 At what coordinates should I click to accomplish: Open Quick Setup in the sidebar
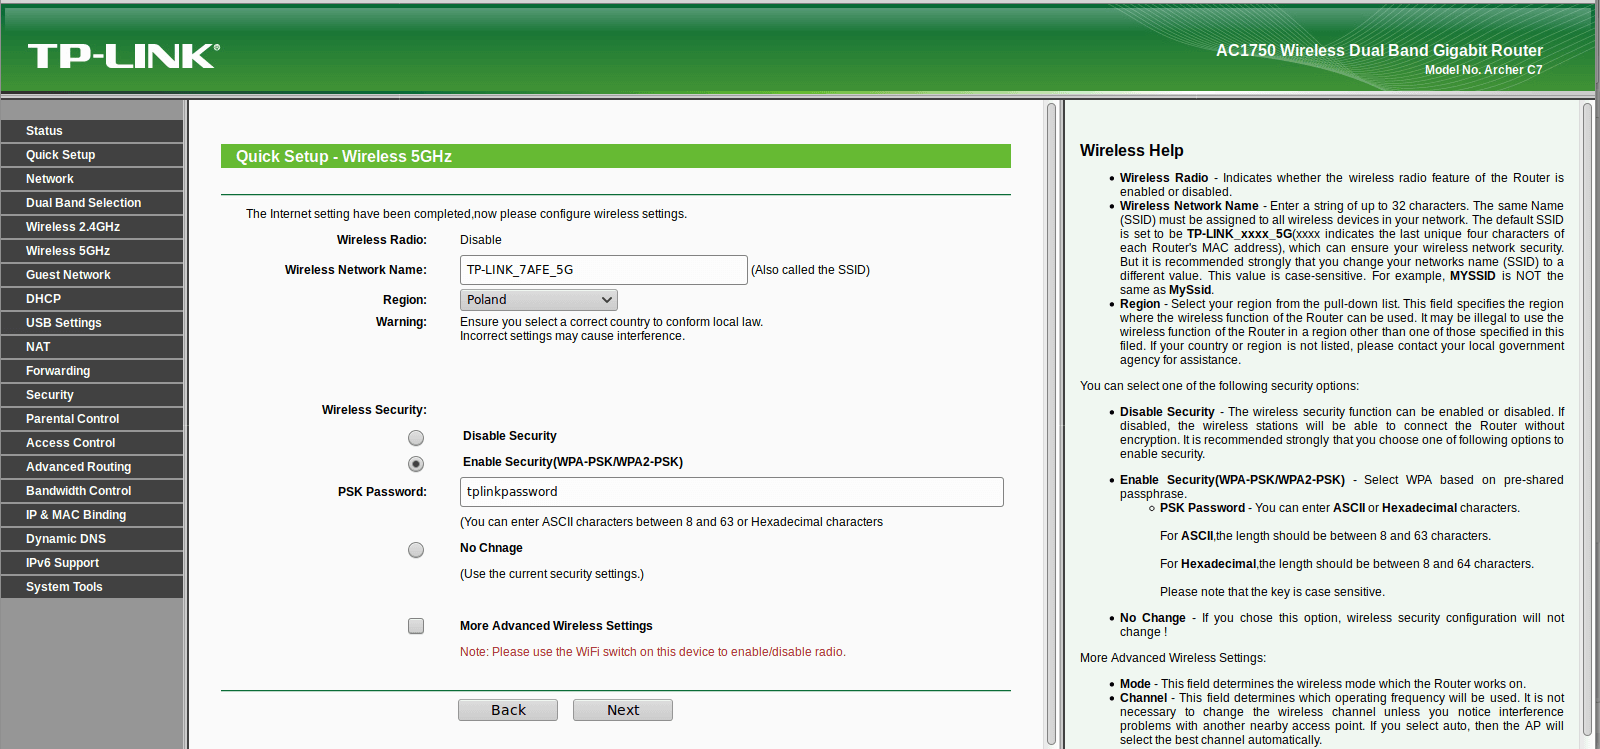point(92,155)
